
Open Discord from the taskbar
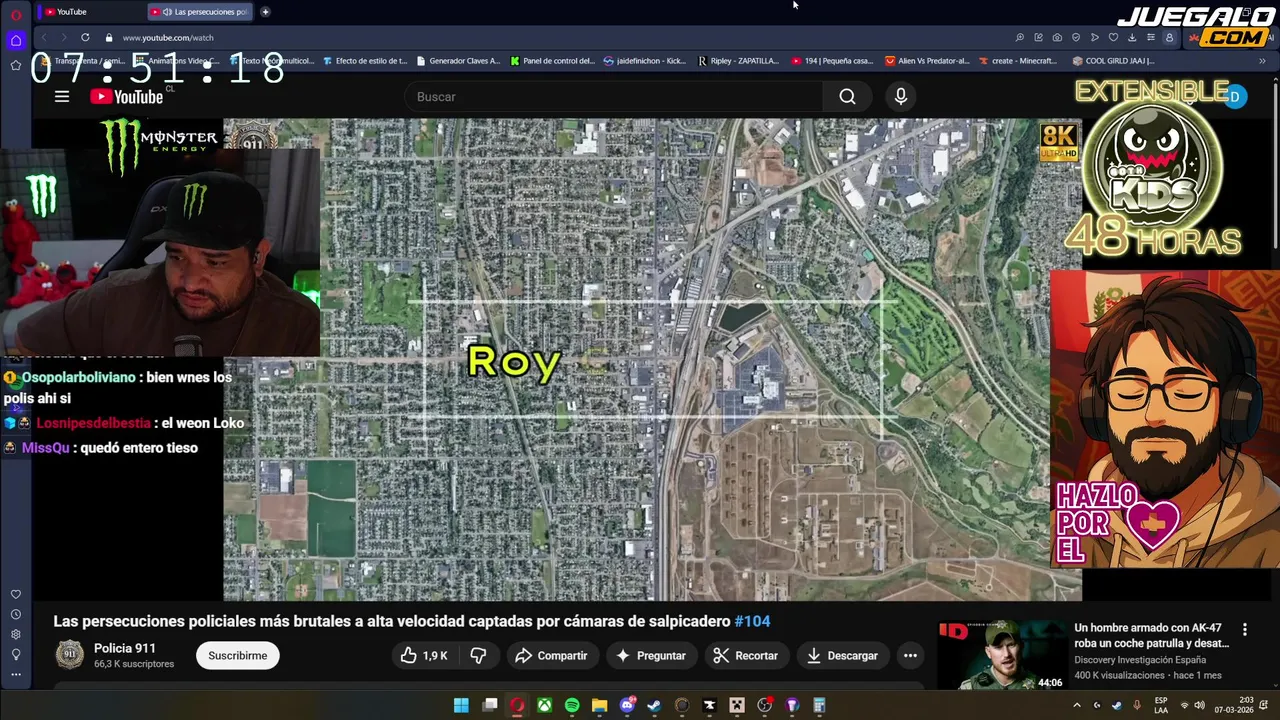(x=627, y=705)
